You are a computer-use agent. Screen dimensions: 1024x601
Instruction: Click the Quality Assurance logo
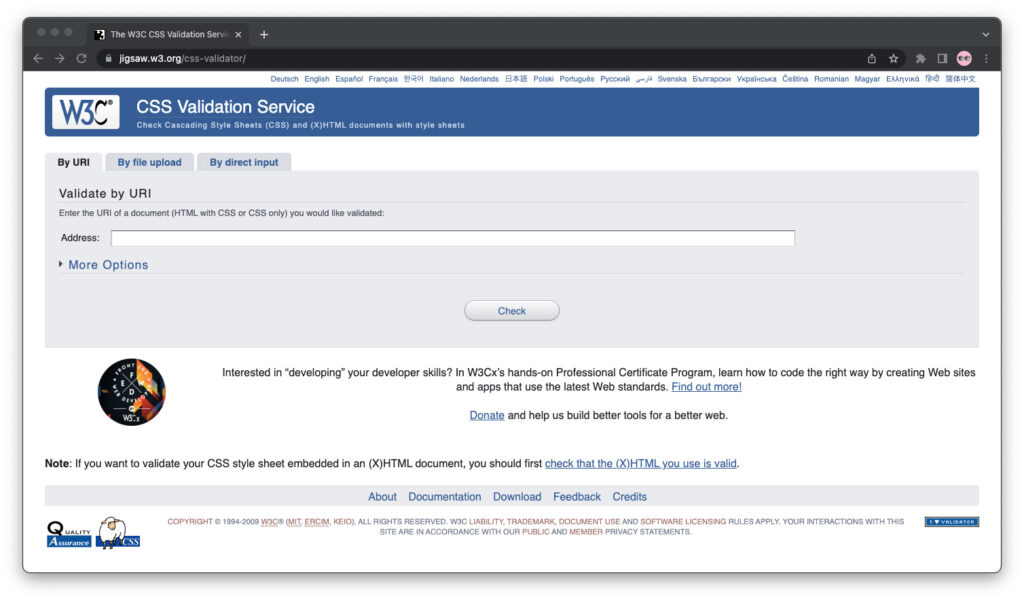69,534
